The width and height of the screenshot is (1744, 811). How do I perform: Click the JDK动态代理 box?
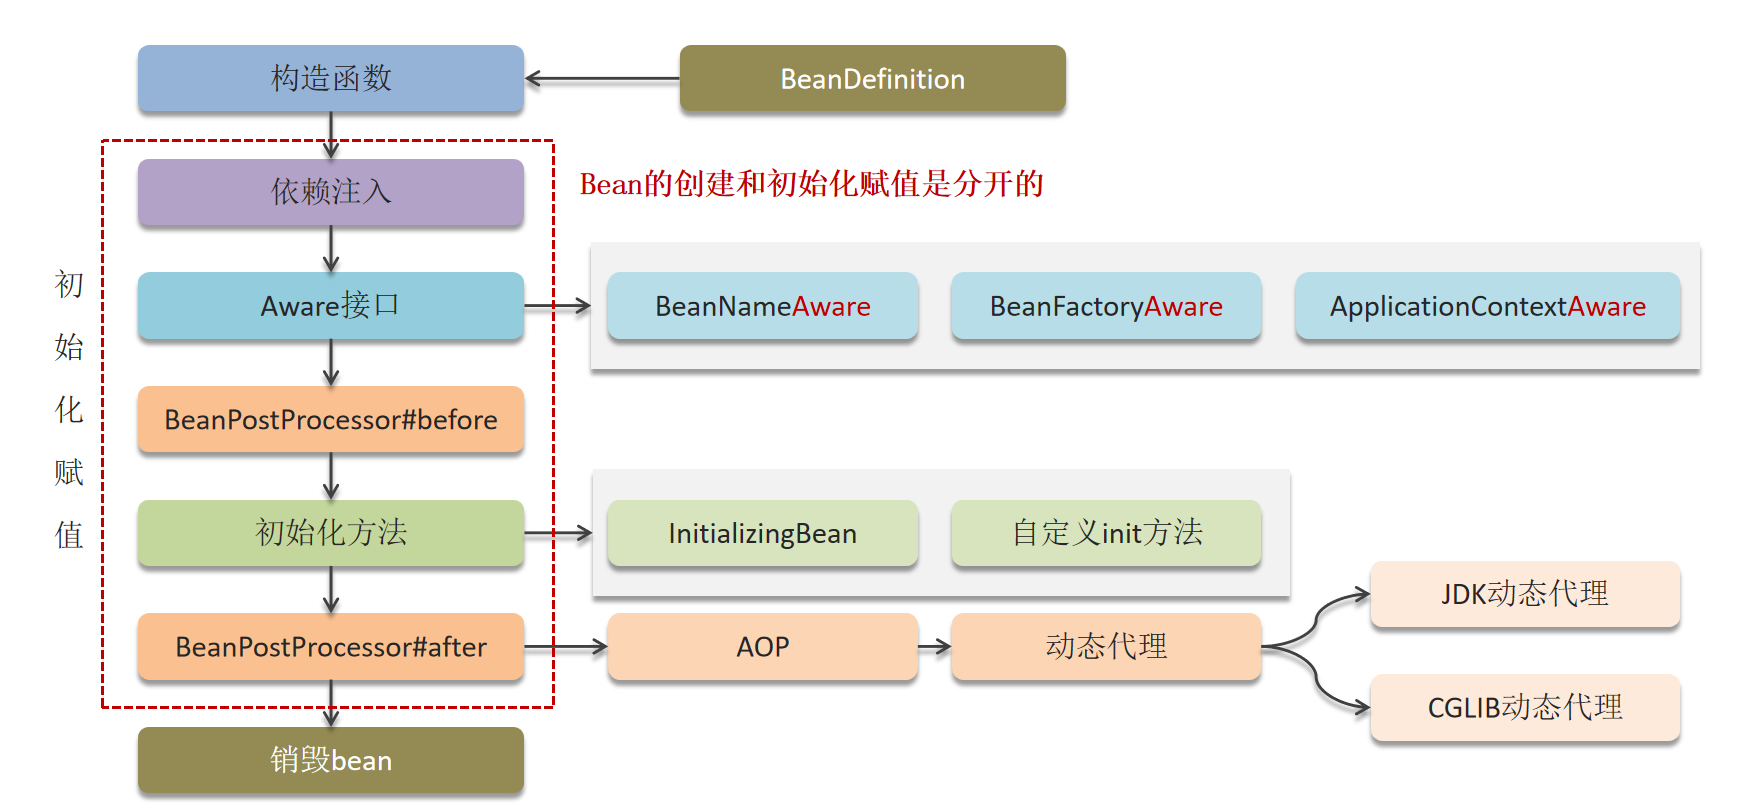[x=1524, y=594]
